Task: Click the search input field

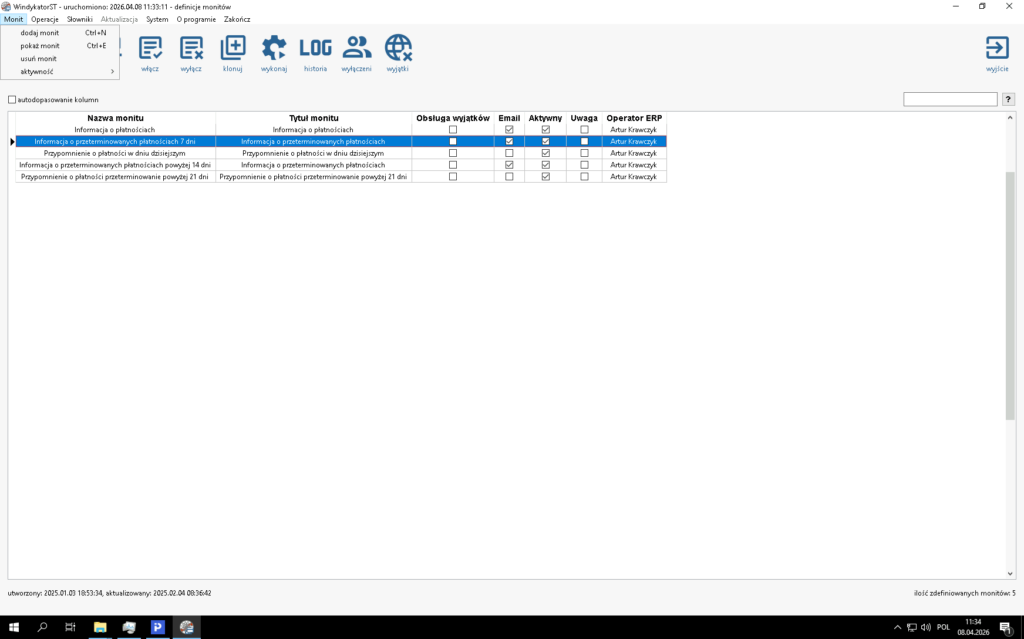Action: point(950,100)
